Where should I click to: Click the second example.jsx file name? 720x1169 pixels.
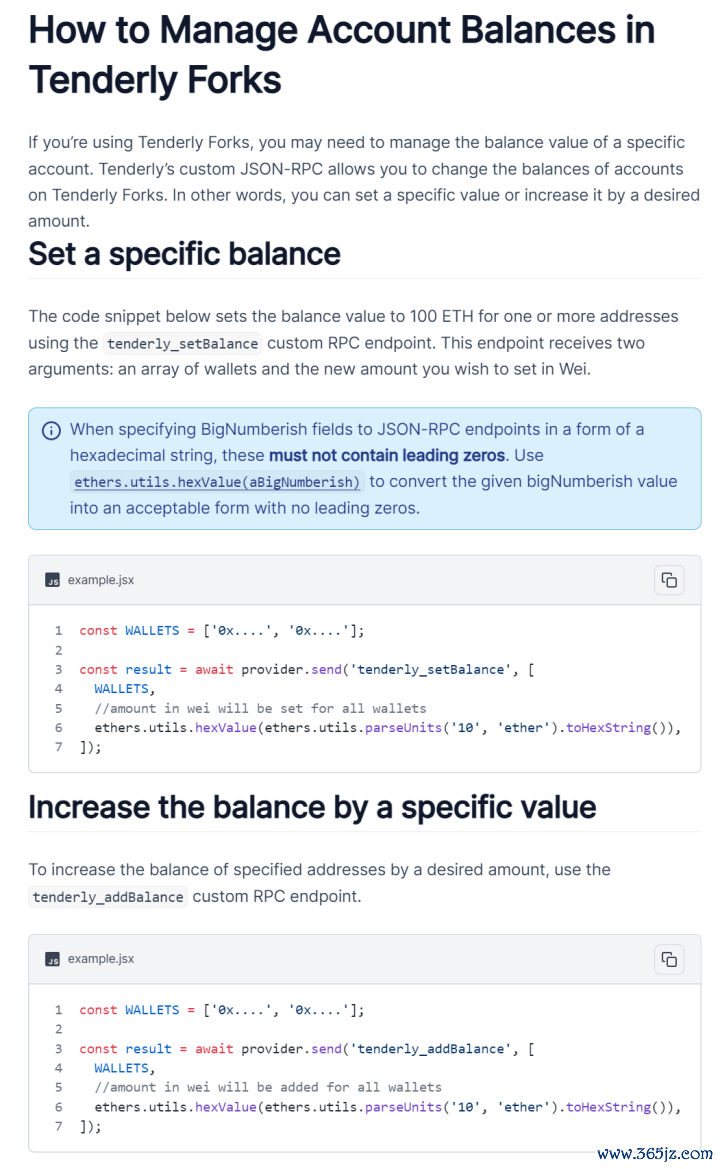(101, 959)
